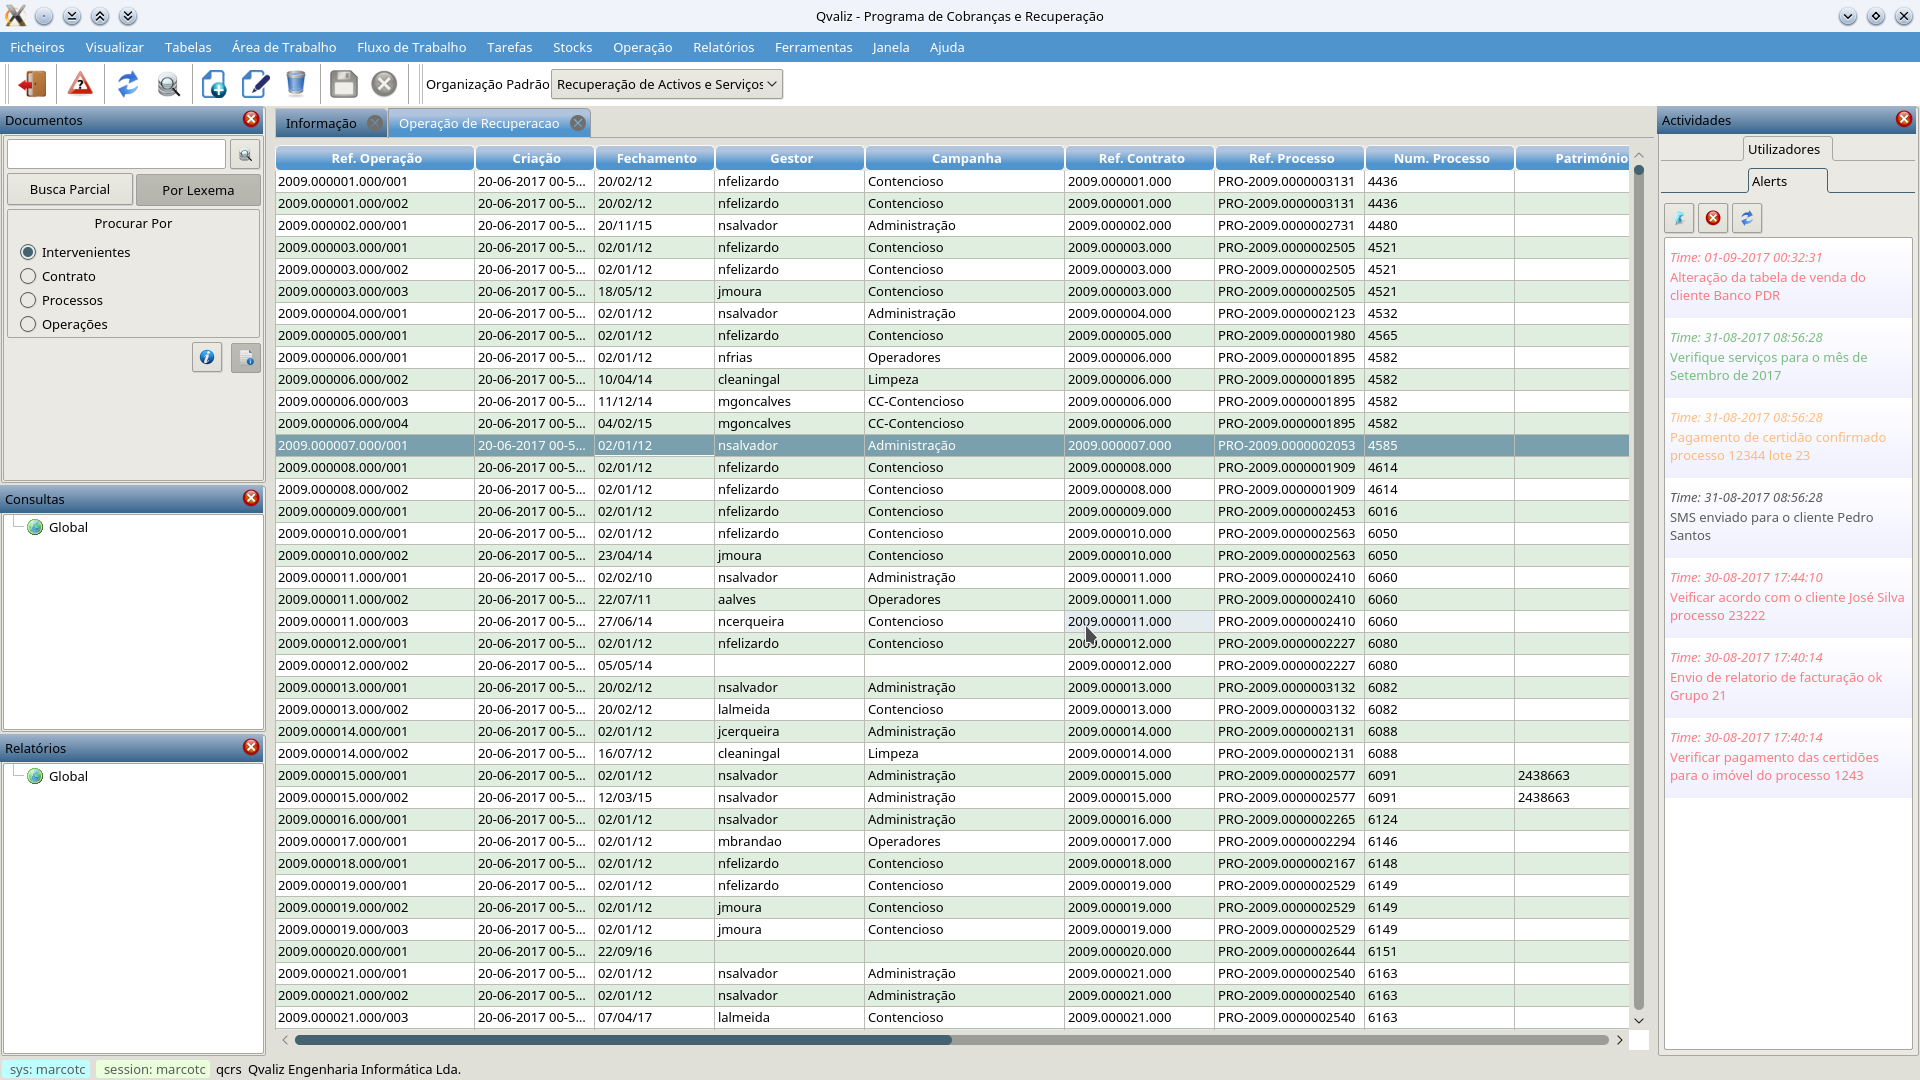Click the warning question-mark triangle icon
Image resolution: width=1920 pixels, height=1080 pixels.
click(x=80, y=84)
